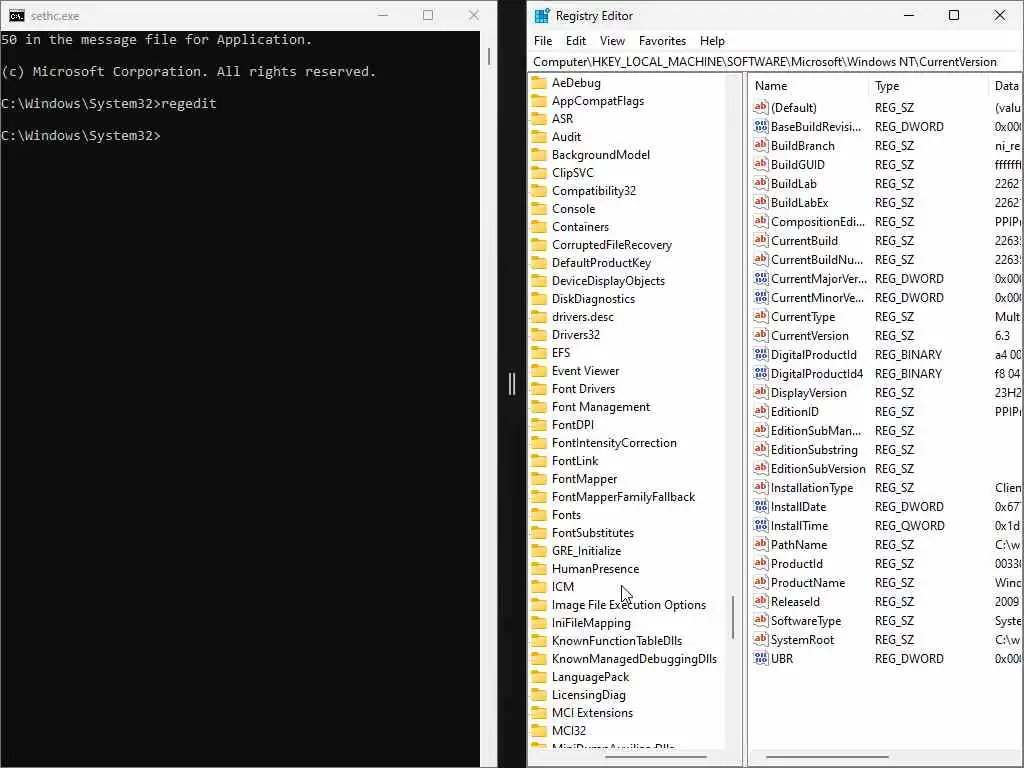Click the DWORD icon of UBR
Screen dimensions: 1024x768
pyautogui.click(x=761, y=658)
